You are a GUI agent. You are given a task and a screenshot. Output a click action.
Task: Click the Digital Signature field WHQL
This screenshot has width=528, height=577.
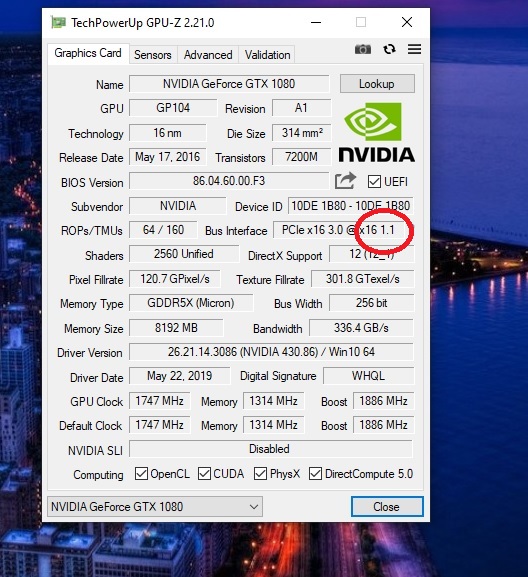coord(368,376)
